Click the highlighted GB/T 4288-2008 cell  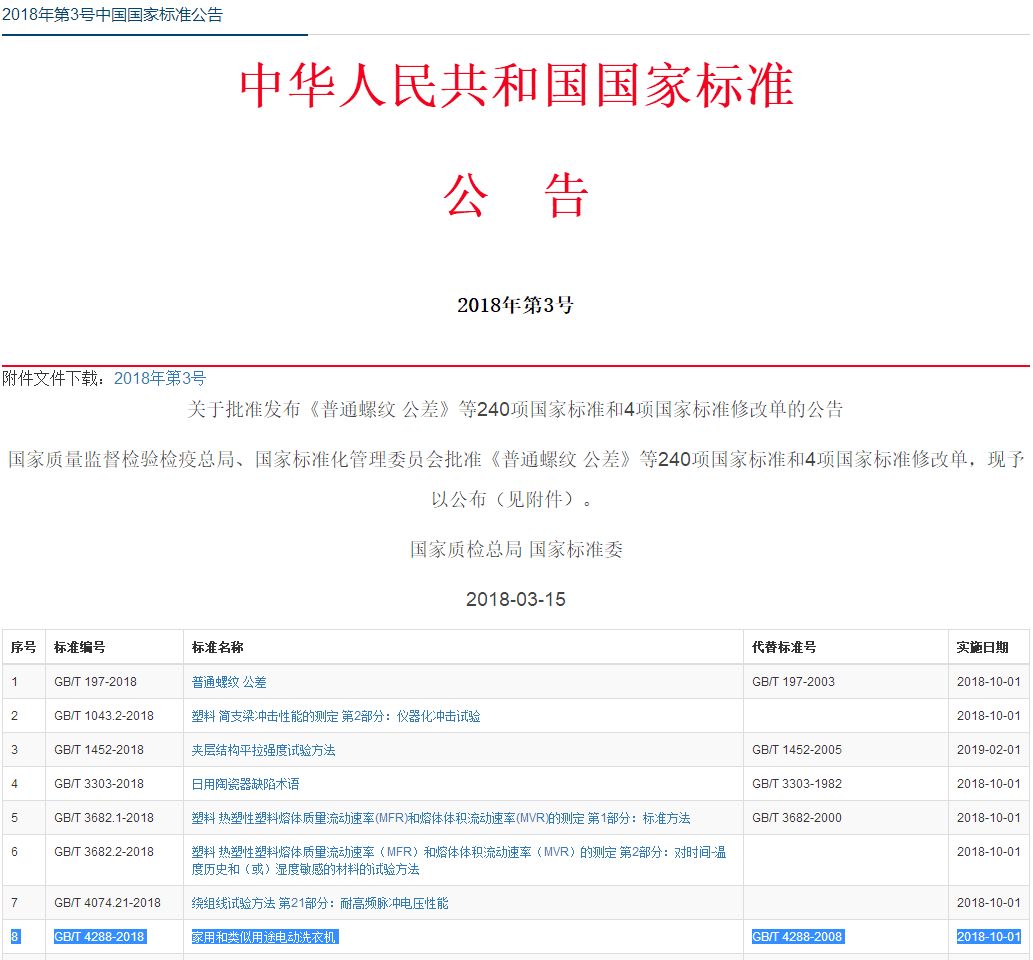(797, 937)
